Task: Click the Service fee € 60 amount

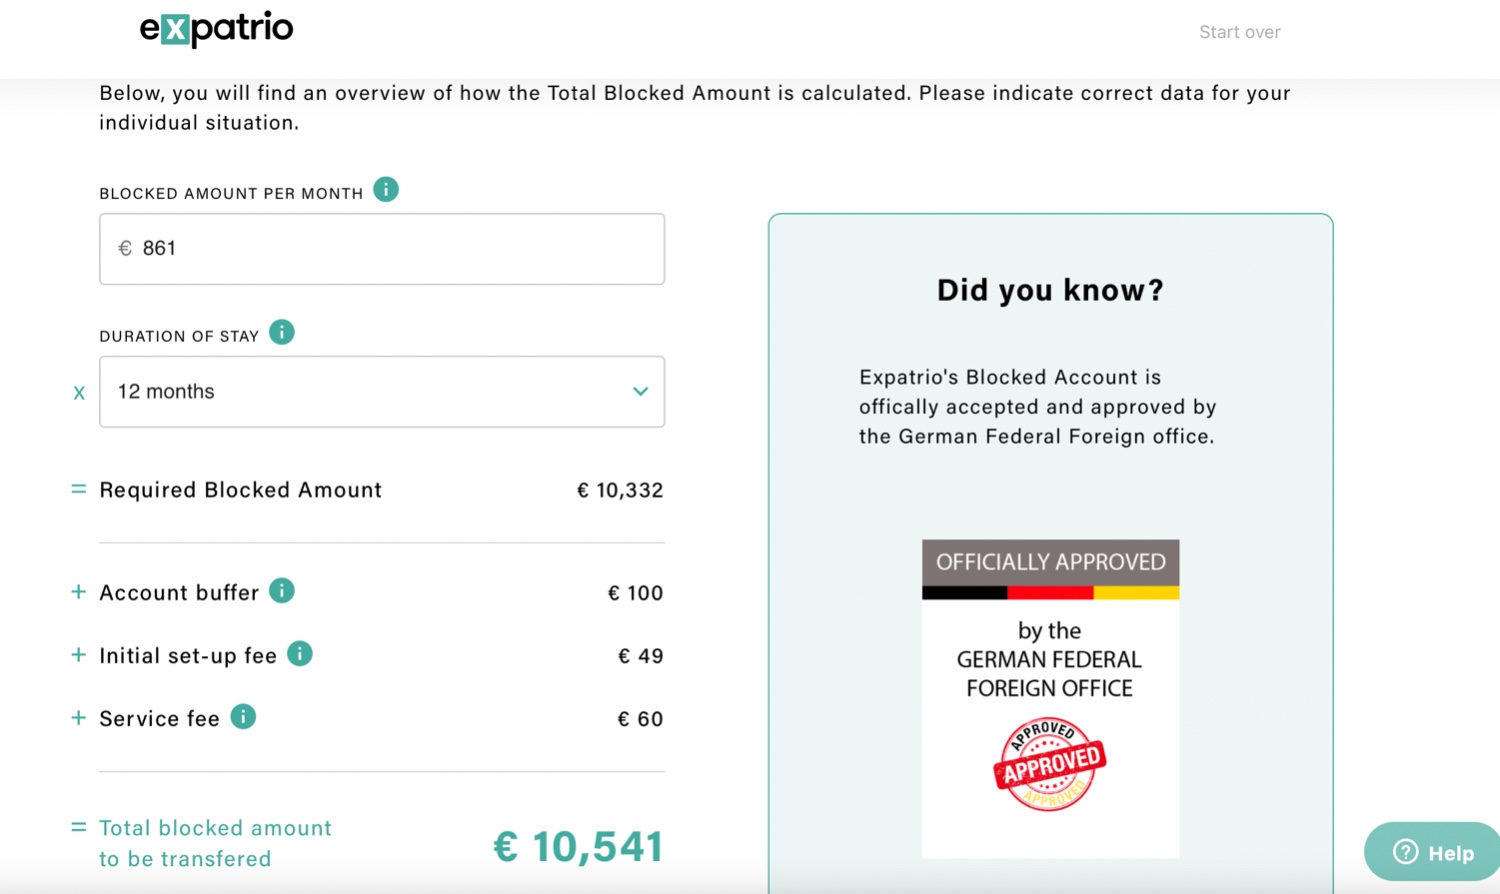Action: pos(641,719)
